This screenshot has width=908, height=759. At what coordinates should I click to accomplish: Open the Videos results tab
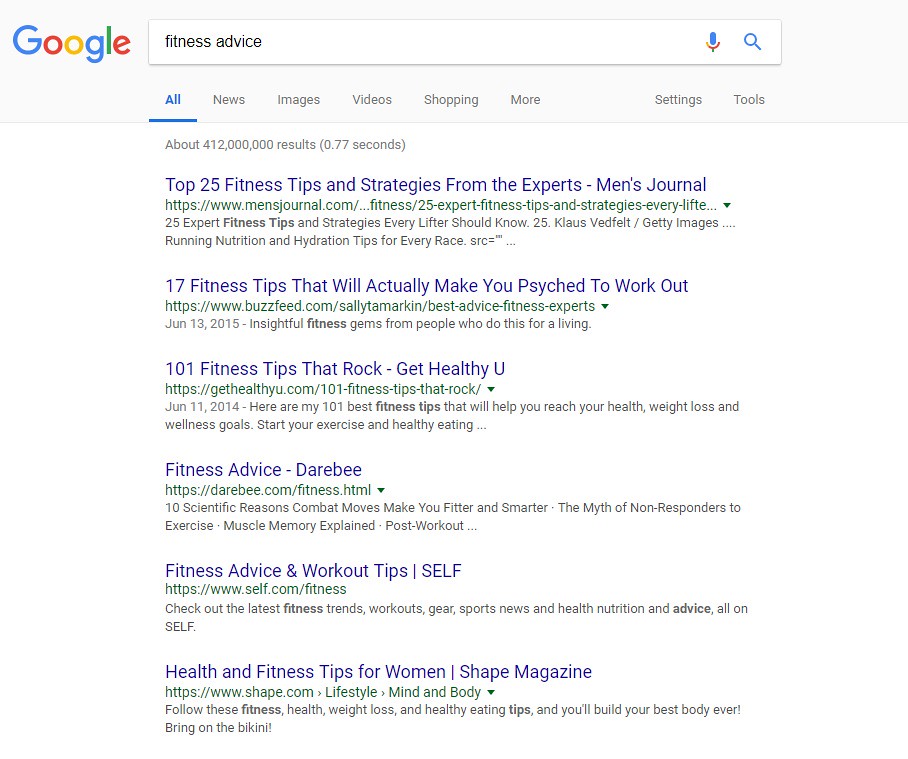coord(372,100)
